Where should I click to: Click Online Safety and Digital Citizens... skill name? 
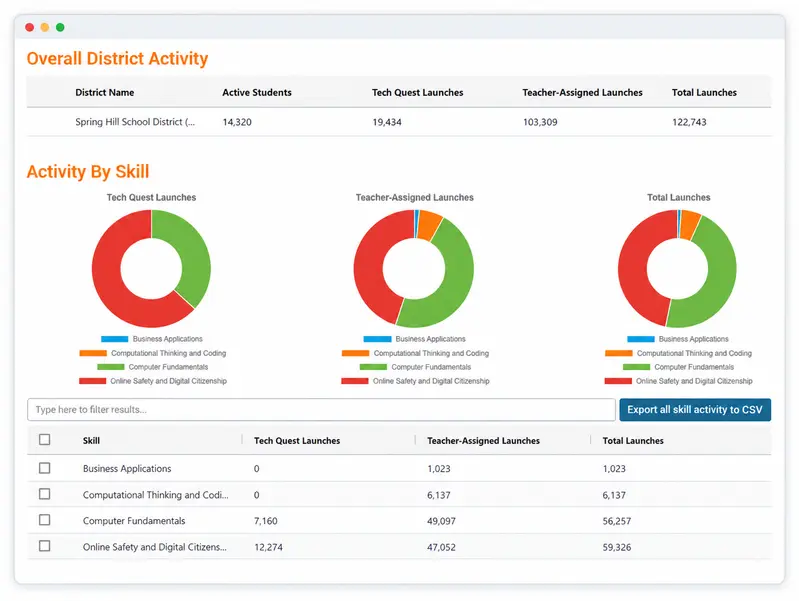click(154, 547)
